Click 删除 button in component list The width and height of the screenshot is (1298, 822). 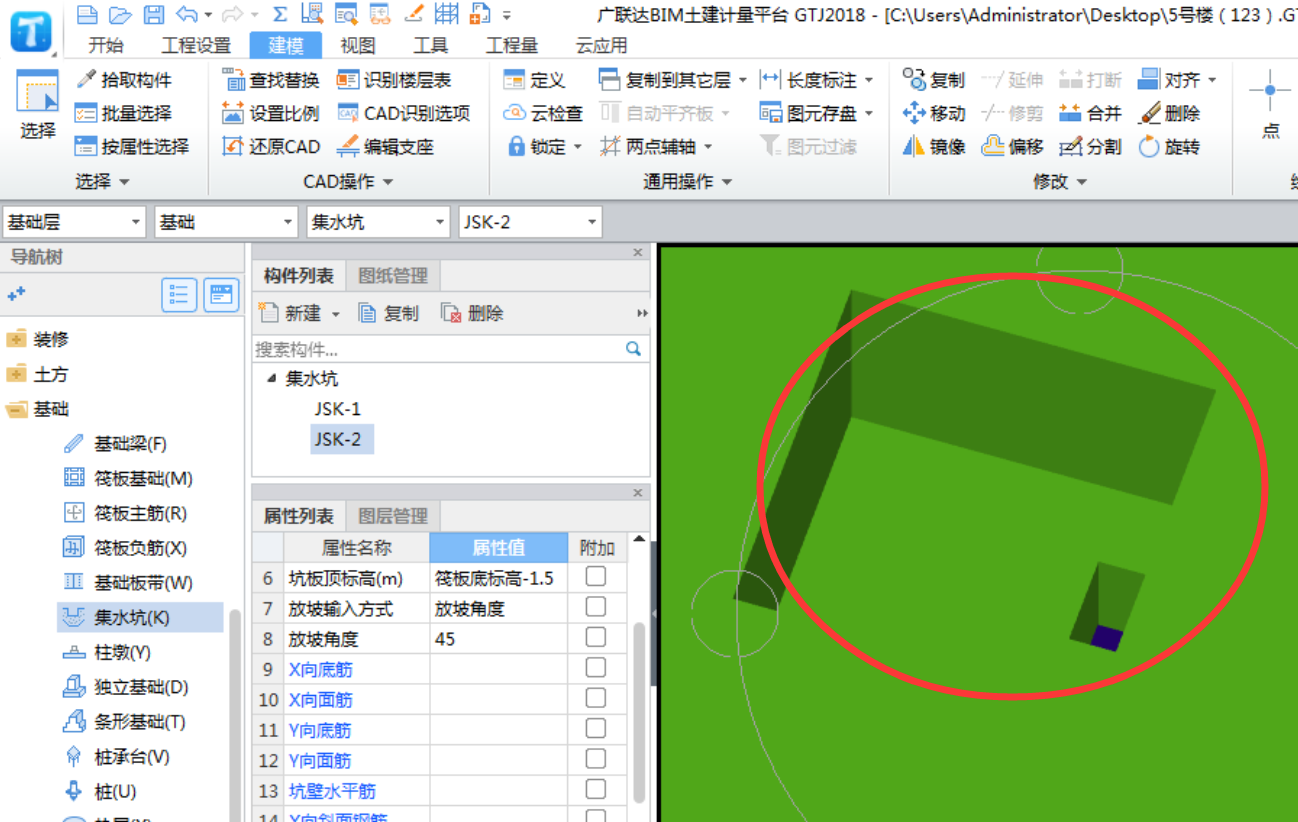click(x=473, y=314)
